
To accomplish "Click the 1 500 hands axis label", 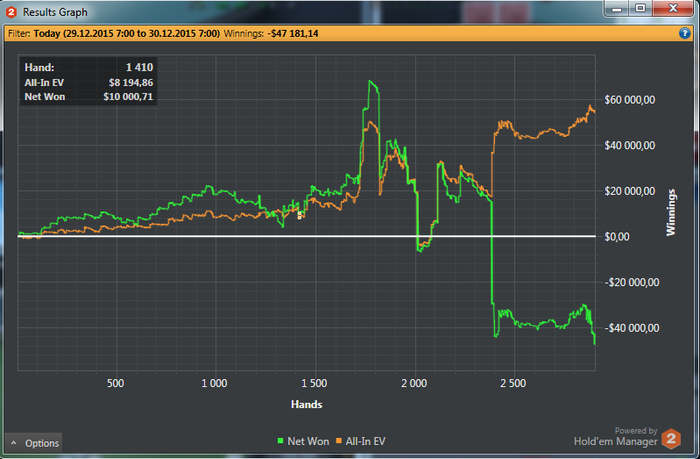I will pos(314,383).
